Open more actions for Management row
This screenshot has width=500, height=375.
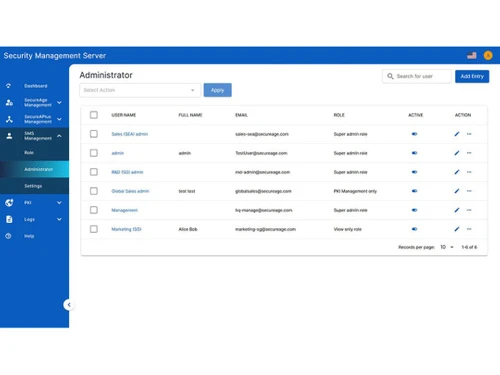pyautogui.click(x=469, y=210)
